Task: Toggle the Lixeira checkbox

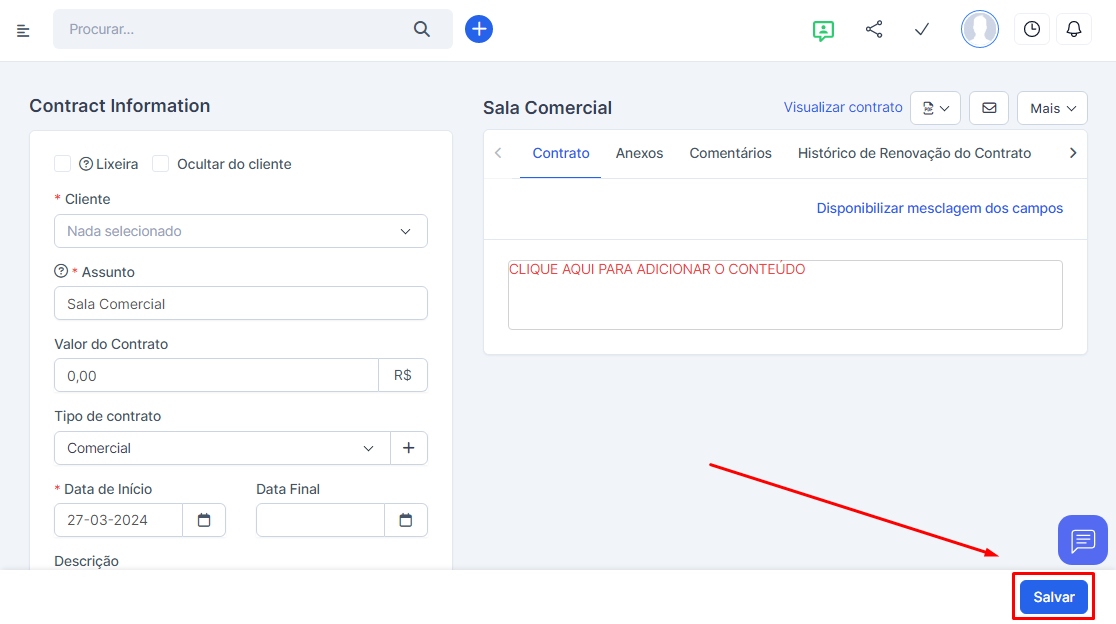Action: point(63,164)
